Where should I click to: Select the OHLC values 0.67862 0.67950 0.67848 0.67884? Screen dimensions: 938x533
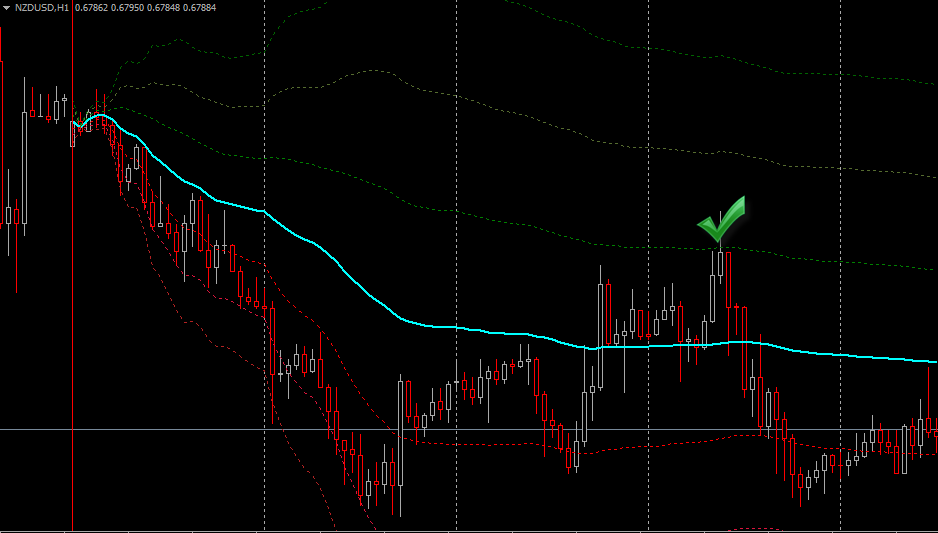(145, 8)
